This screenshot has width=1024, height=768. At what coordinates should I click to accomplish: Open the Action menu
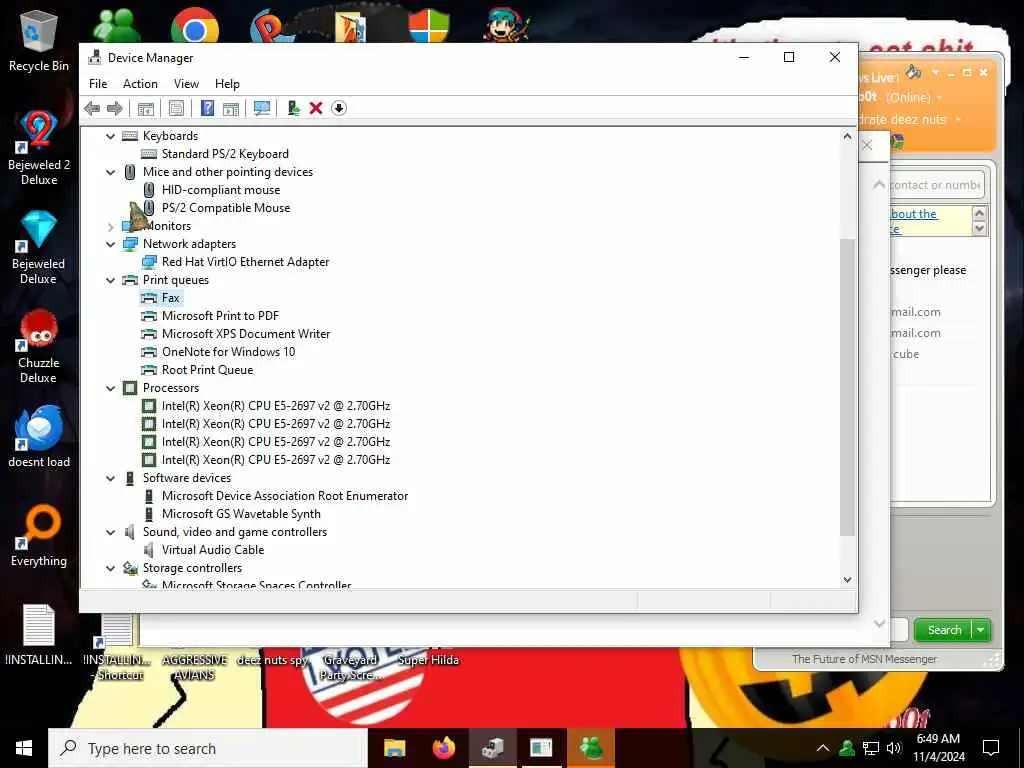(x=140, y=84)
